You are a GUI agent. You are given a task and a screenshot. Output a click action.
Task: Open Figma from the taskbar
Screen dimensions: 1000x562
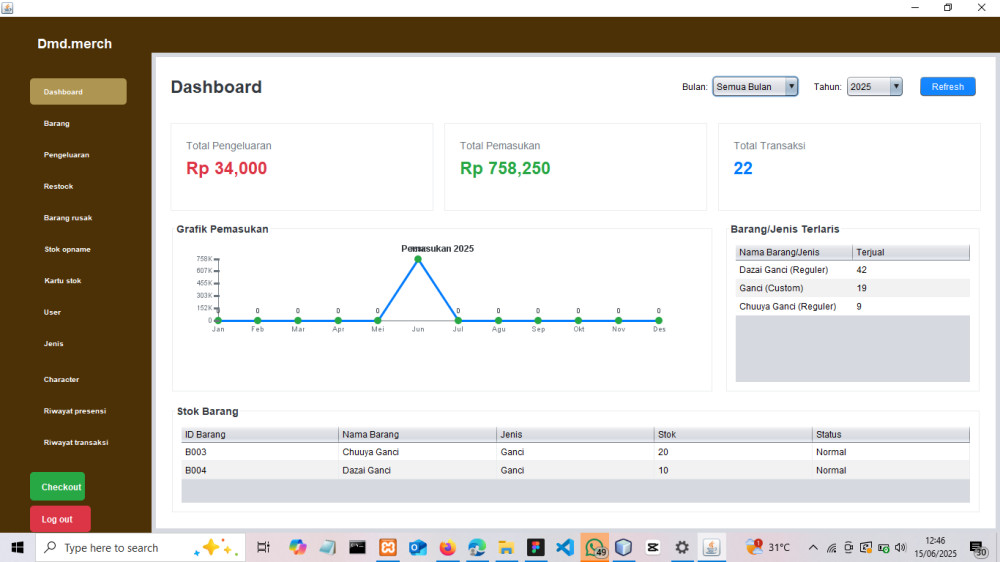(535, 547)
